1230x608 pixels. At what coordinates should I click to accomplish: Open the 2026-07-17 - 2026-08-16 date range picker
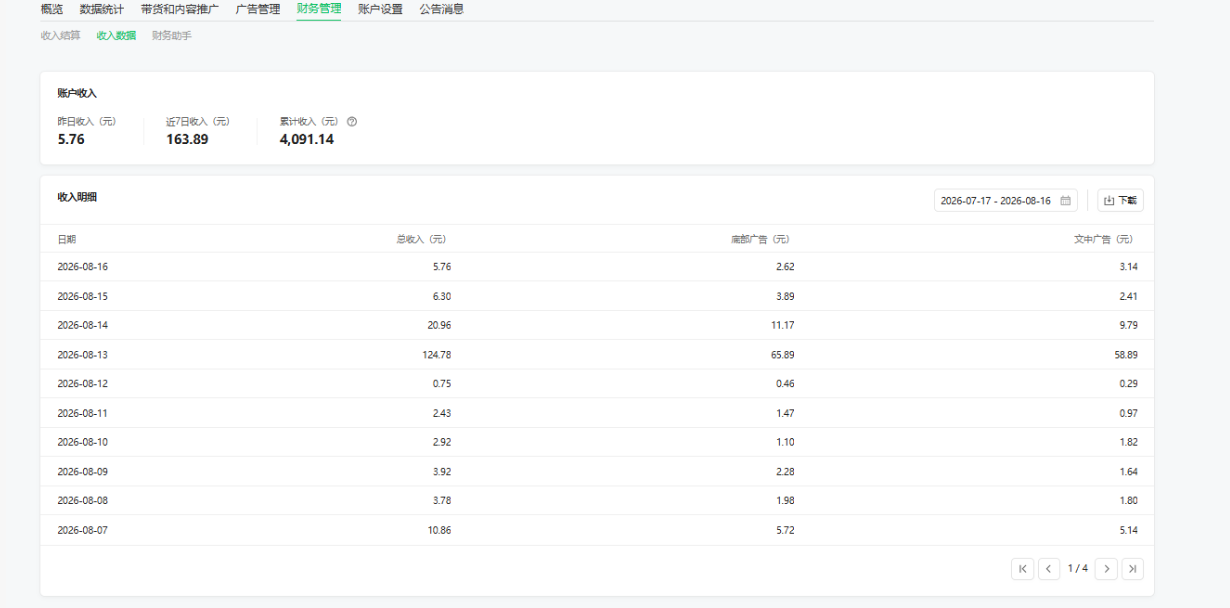pyautogui.click(x=1006, y=200)
